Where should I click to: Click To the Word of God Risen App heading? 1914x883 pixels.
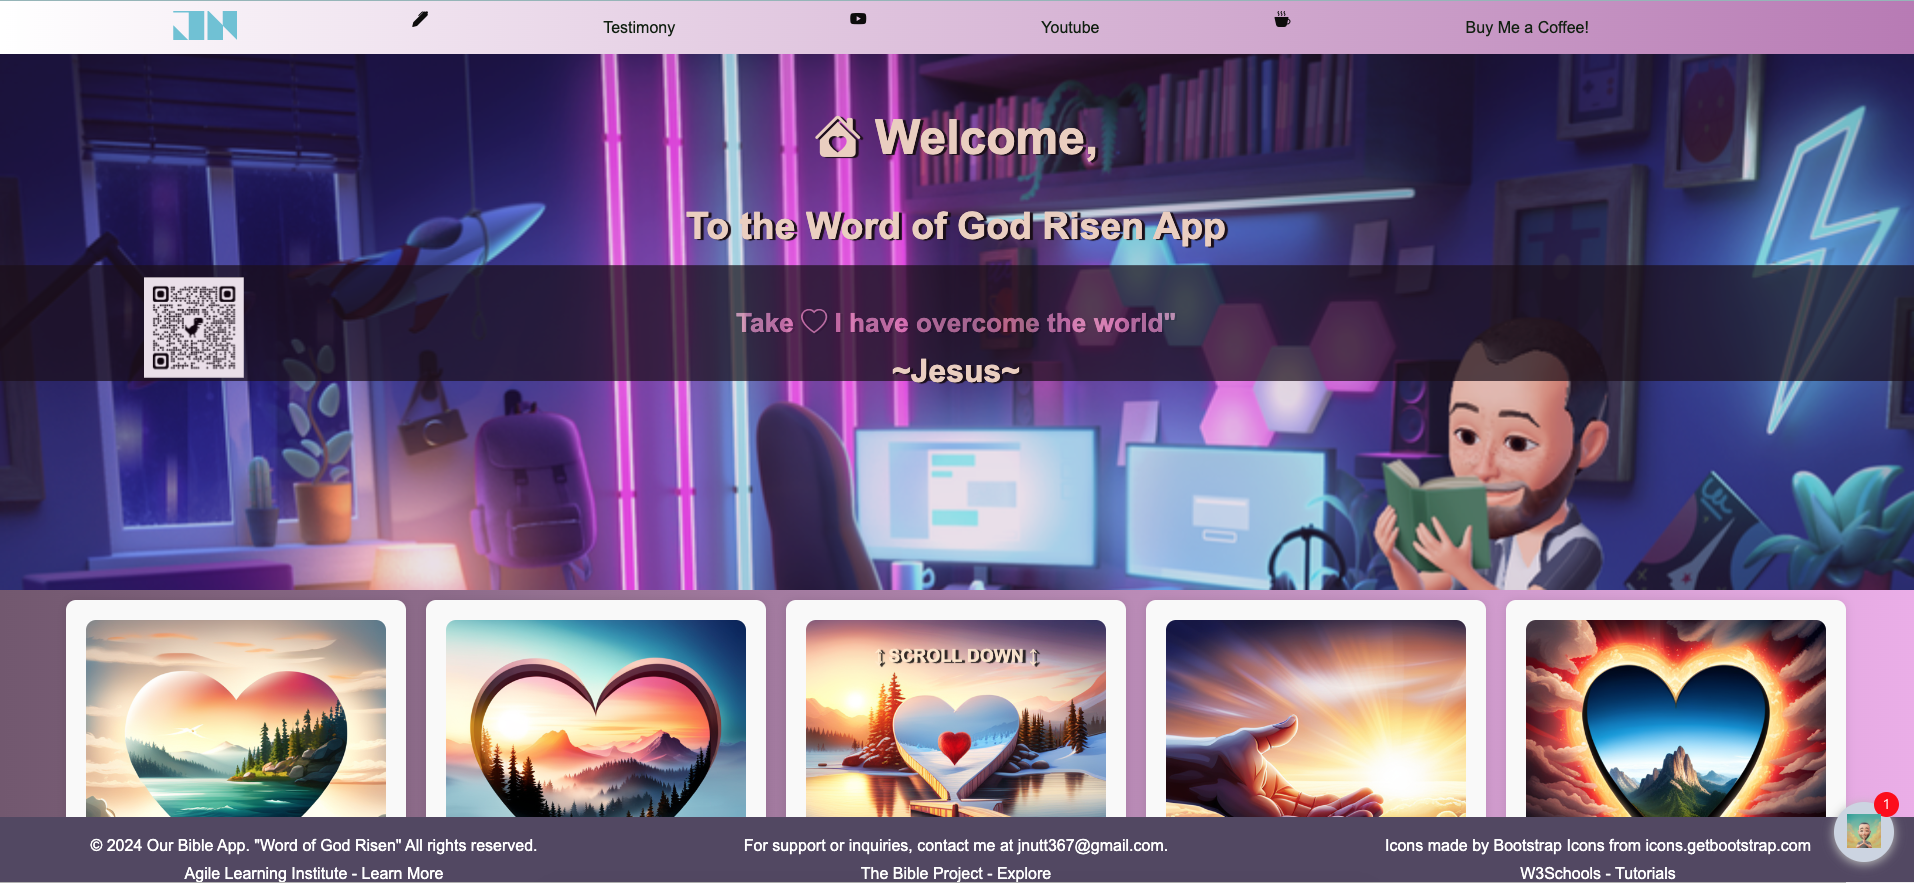click(956, 227)
